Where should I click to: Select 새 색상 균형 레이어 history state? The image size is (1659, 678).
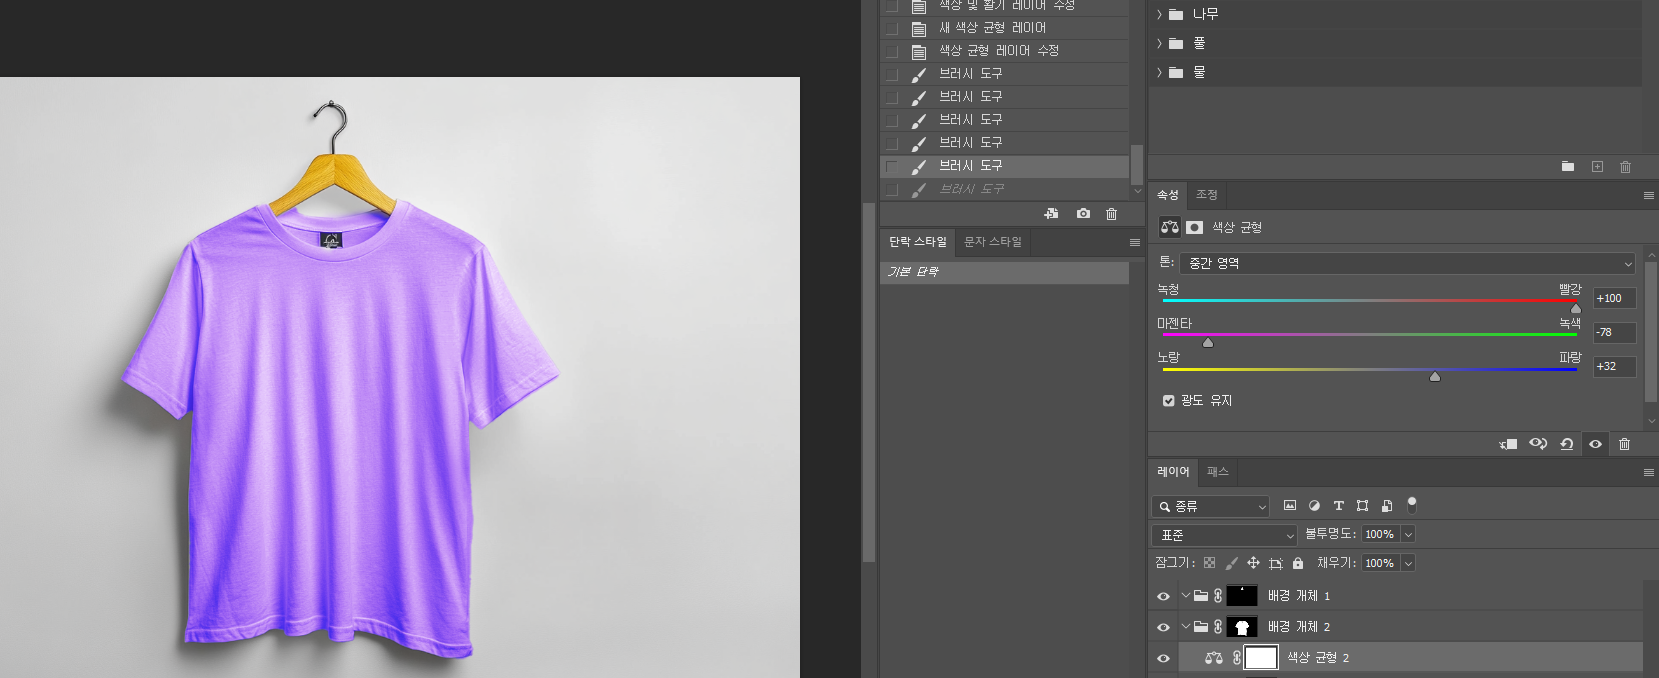1004,28
